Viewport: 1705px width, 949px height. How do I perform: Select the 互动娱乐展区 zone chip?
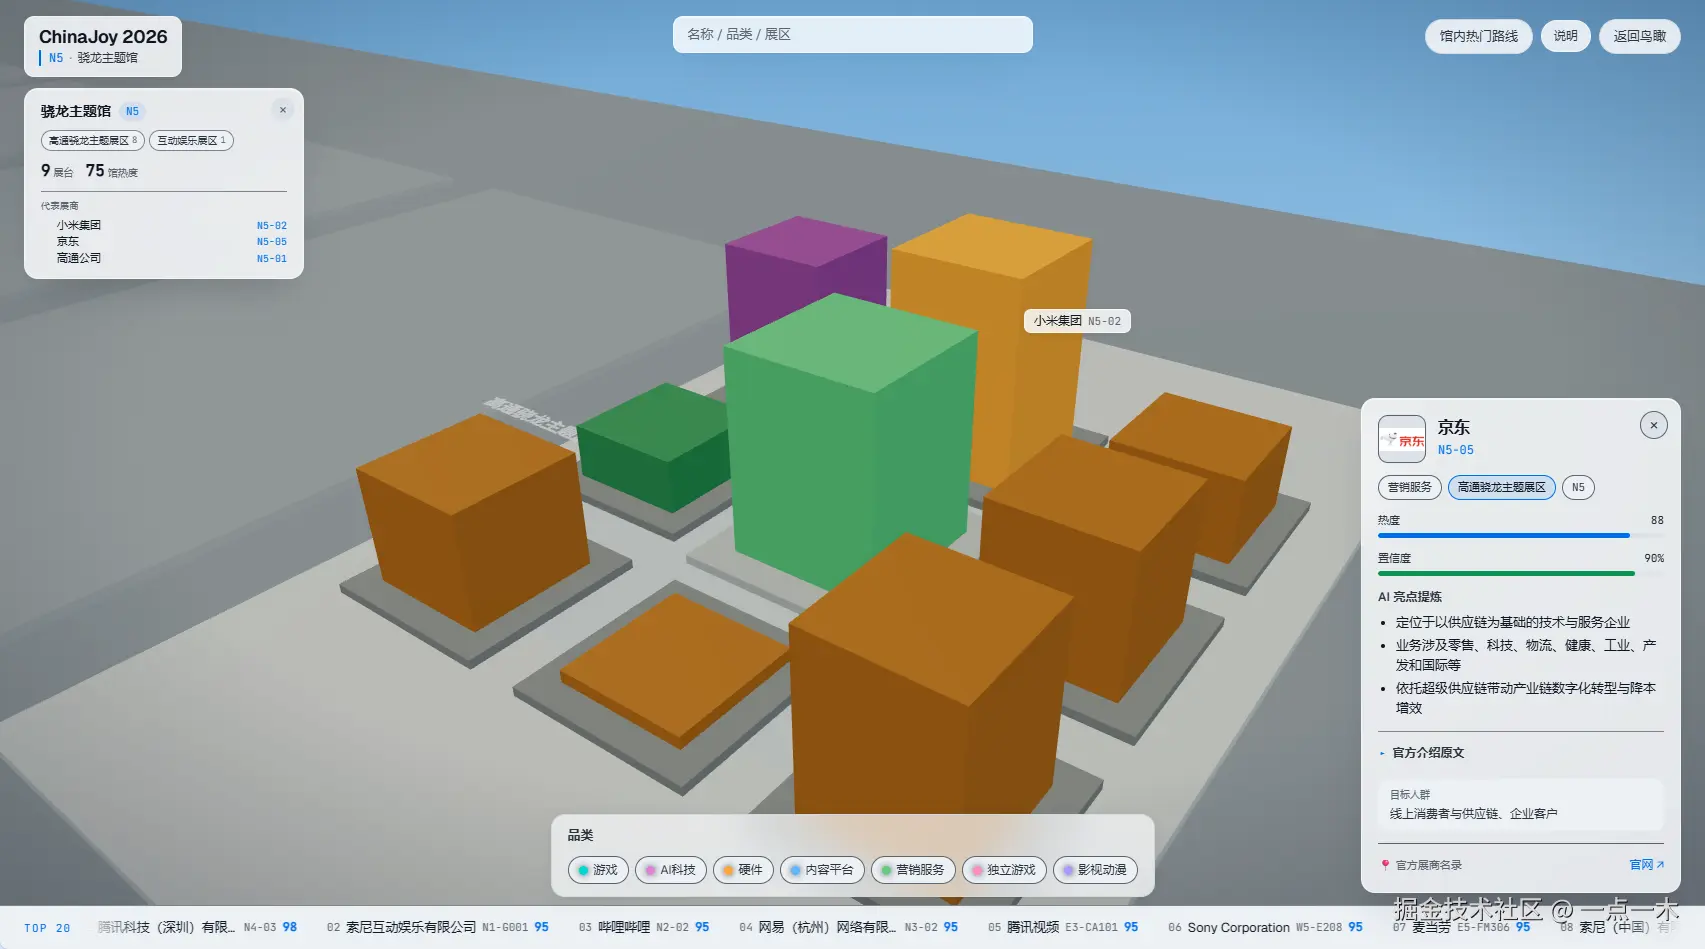(191, 141)
